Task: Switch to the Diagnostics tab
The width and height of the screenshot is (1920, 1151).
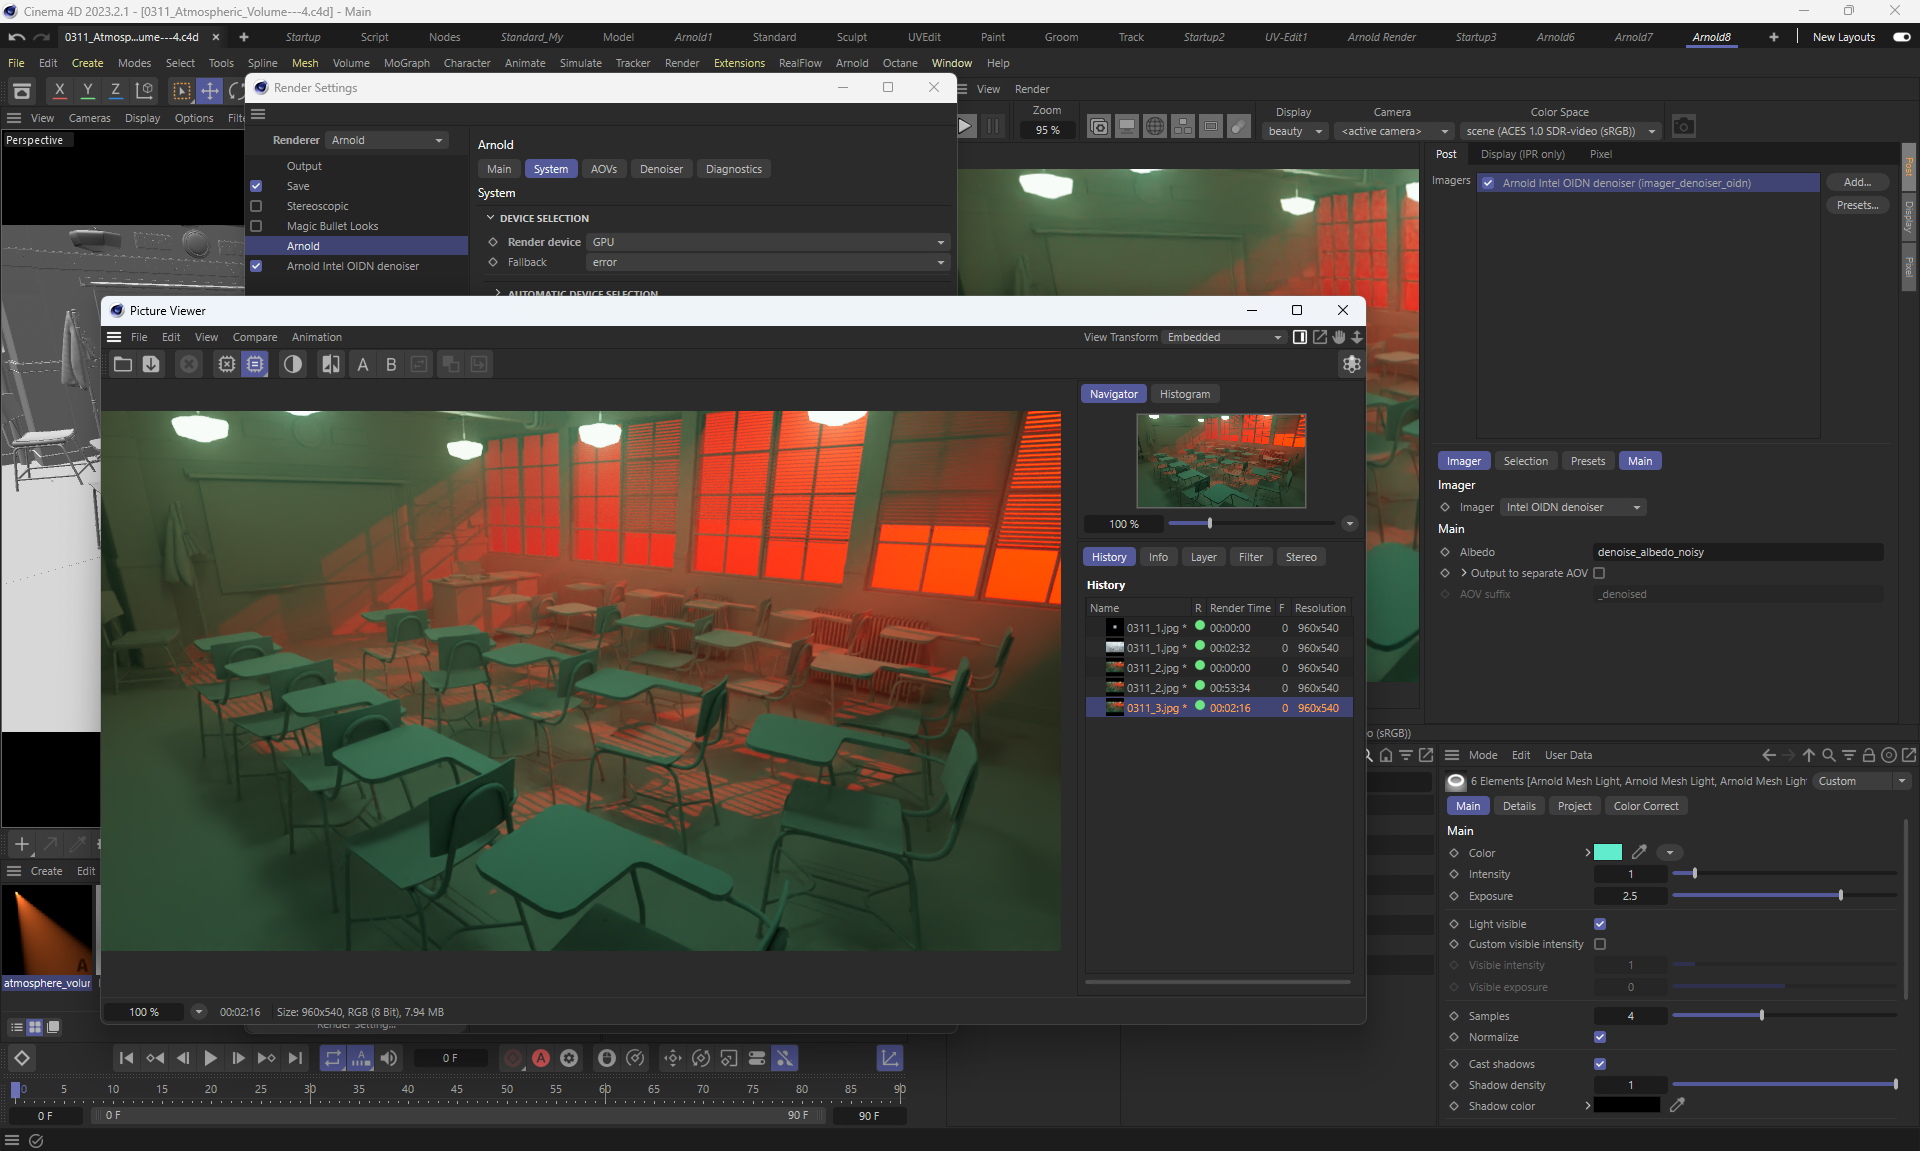Action: click(x=733, y=169)
